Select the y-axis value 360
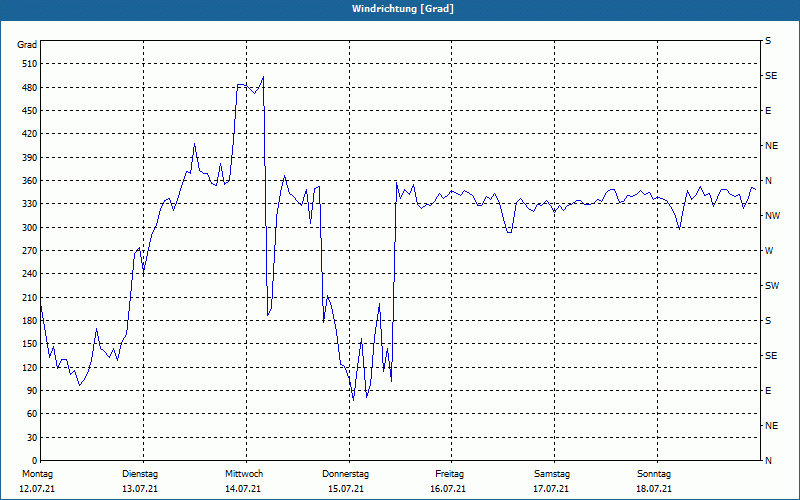The width and height of the screenshot is (800, 500). coord(30,181)
